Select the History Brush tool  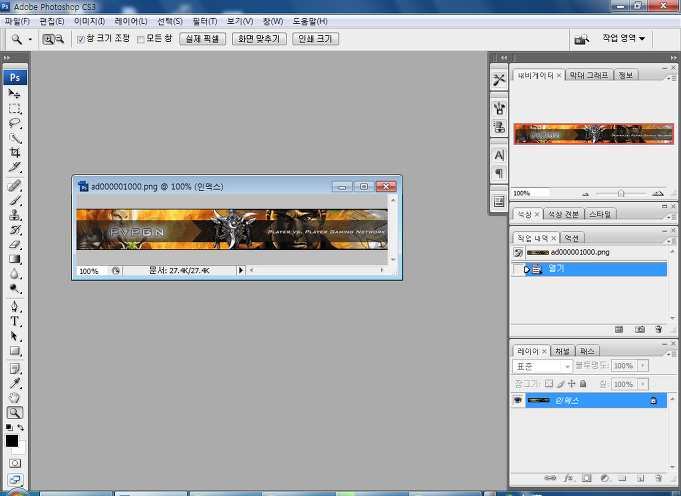point(14,230)
